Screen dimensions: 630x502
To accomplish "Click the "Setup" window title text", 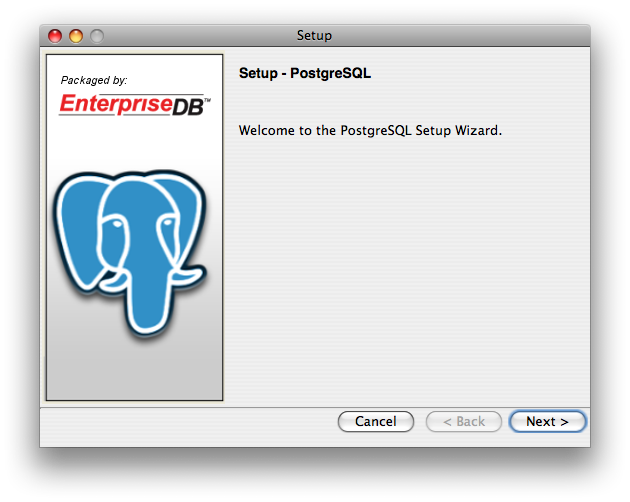I will (x=314, y=36).
